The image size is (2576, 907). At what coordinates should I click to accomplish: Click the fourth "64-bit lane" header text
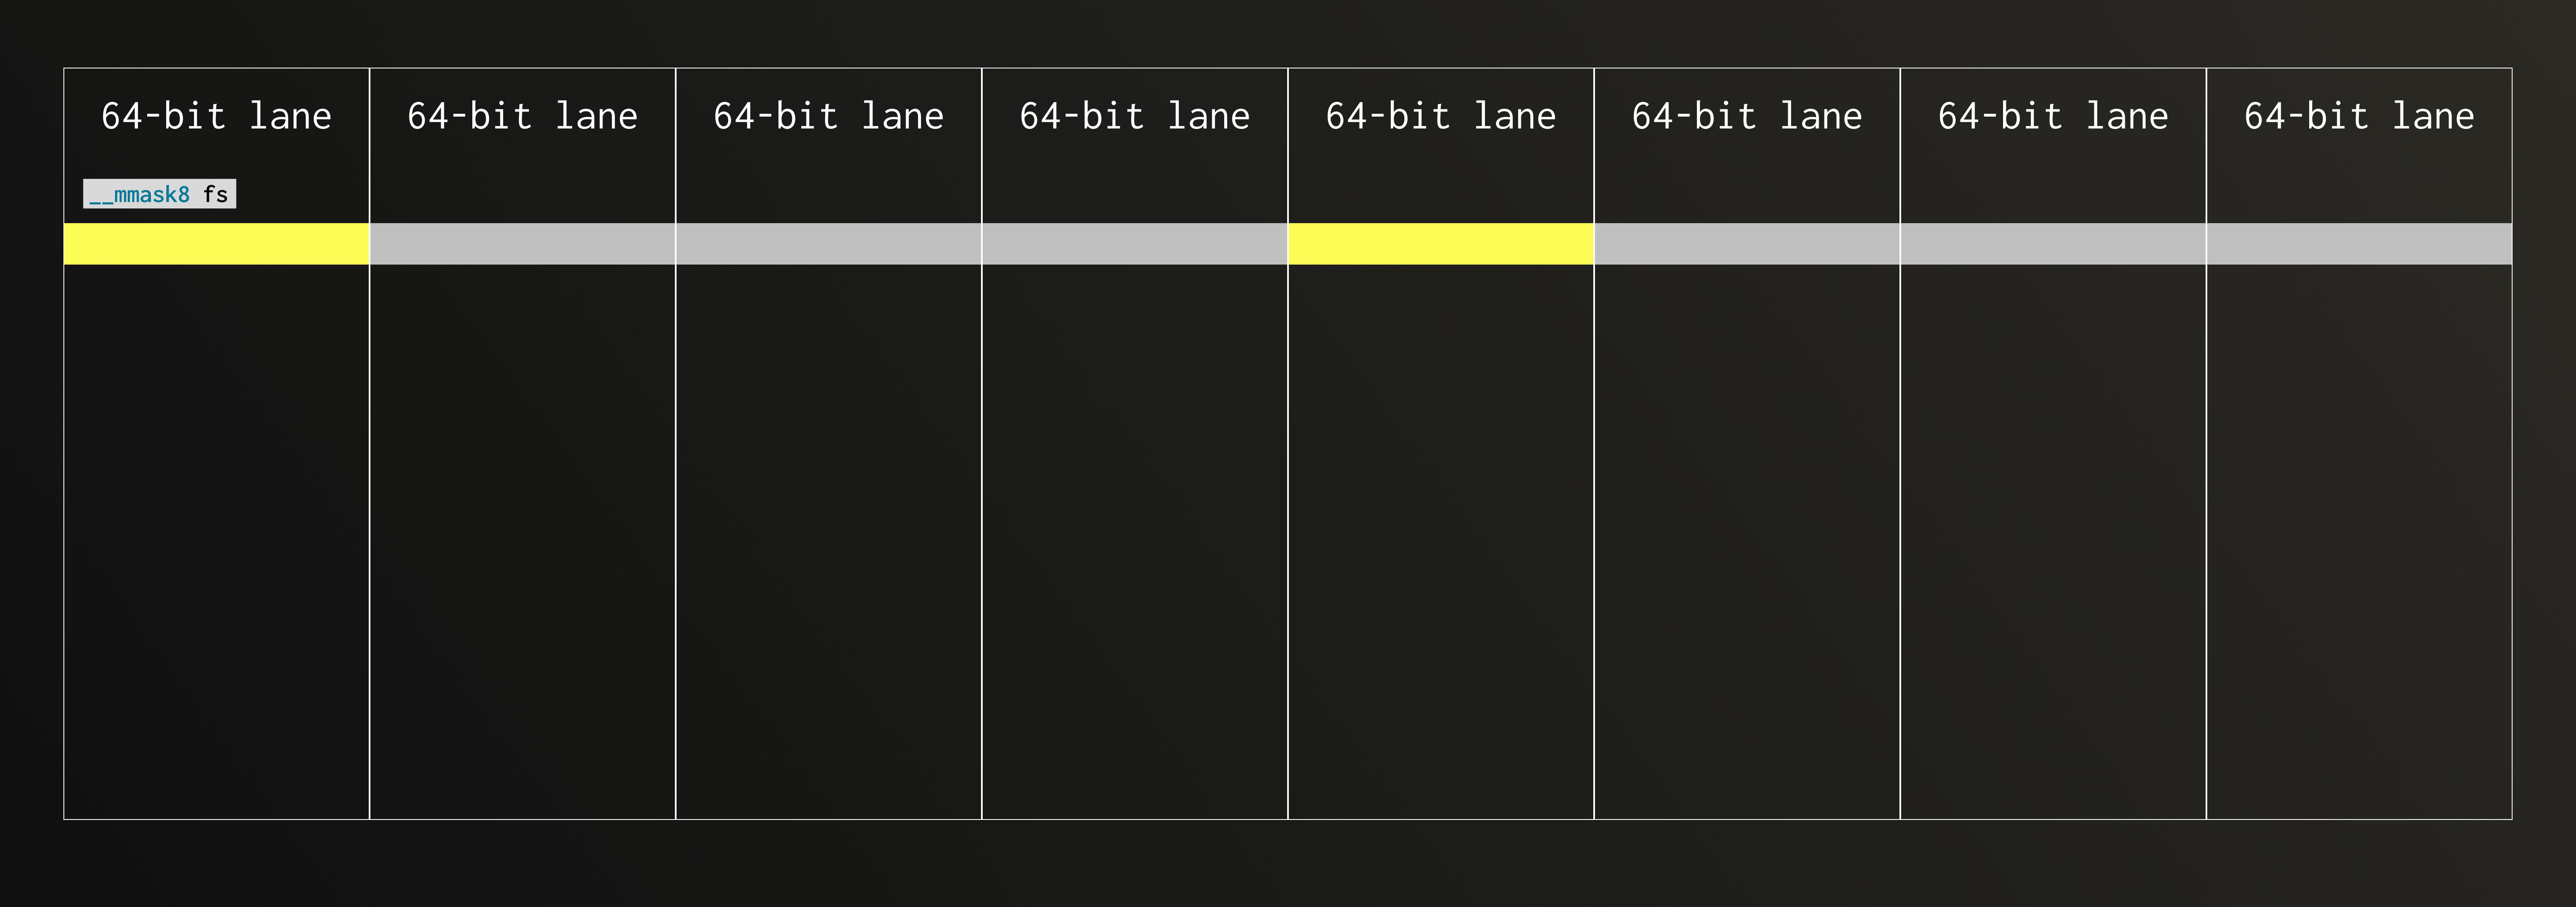pyautogui.click(x=1134, y=117)
